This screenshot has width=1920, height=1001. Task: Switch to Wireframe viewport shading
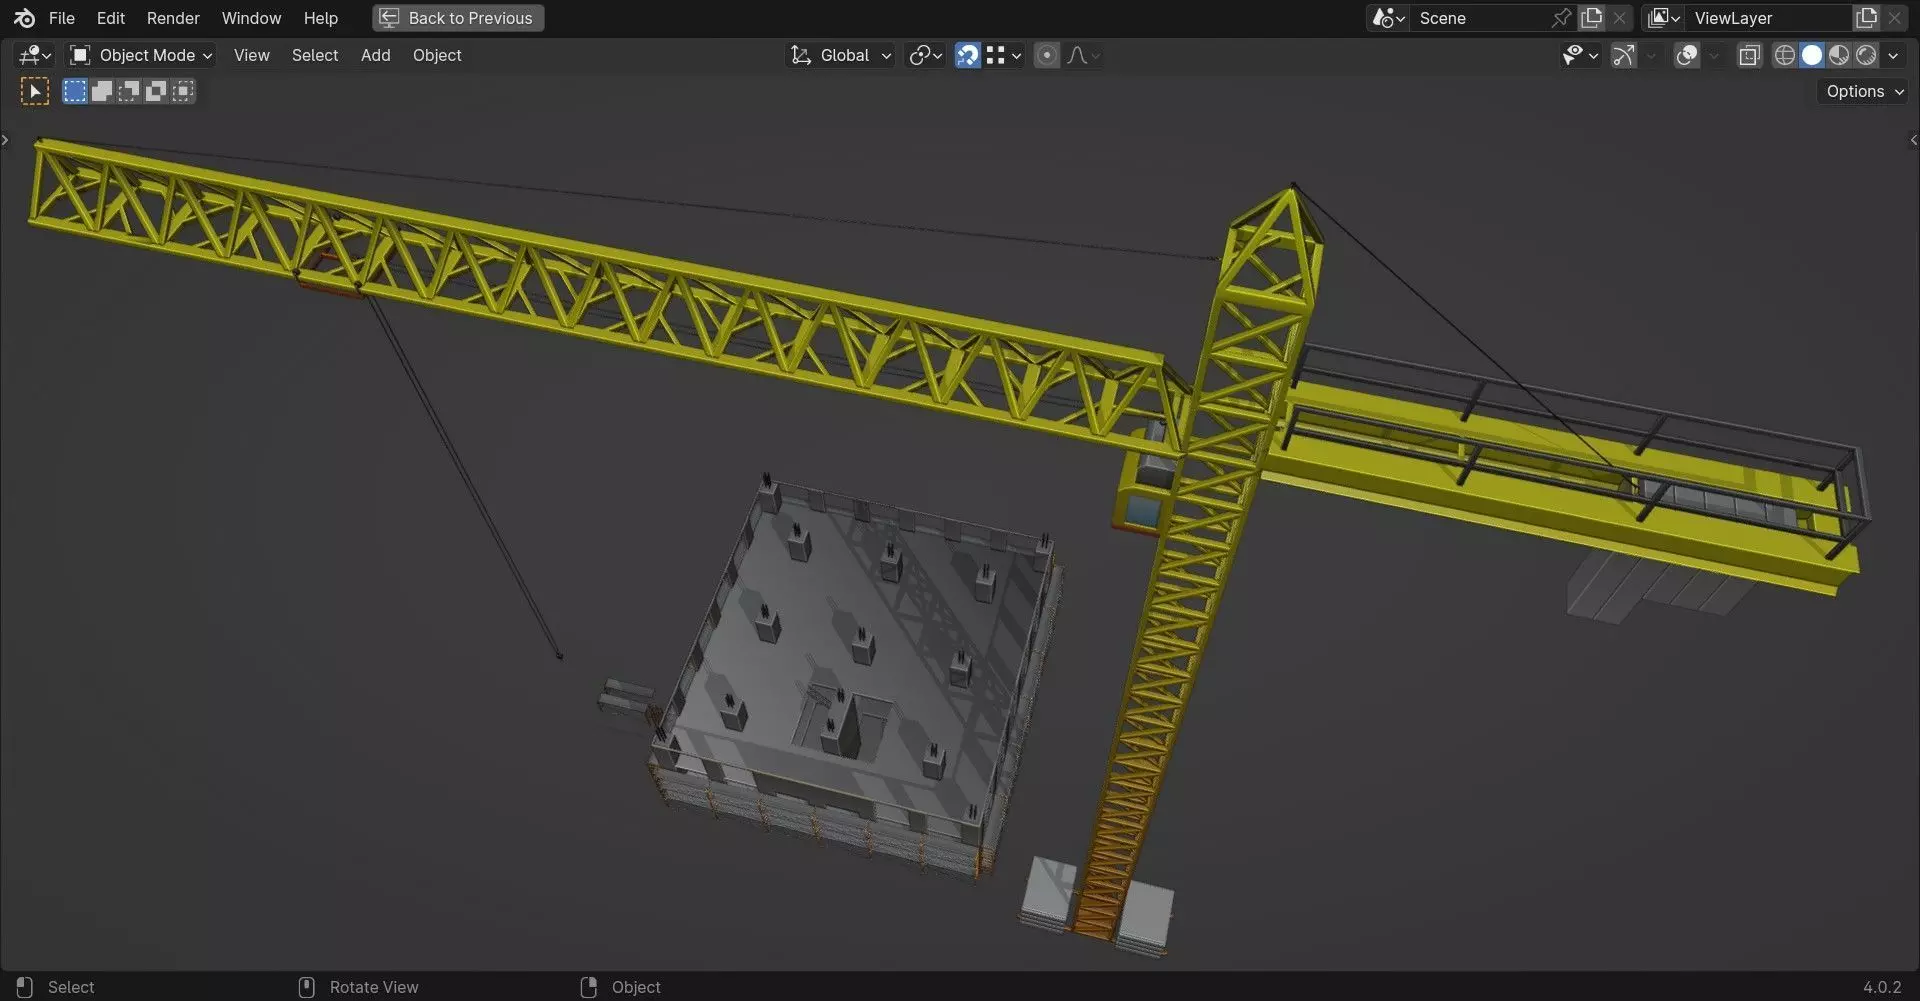[x=1785, y=55]
